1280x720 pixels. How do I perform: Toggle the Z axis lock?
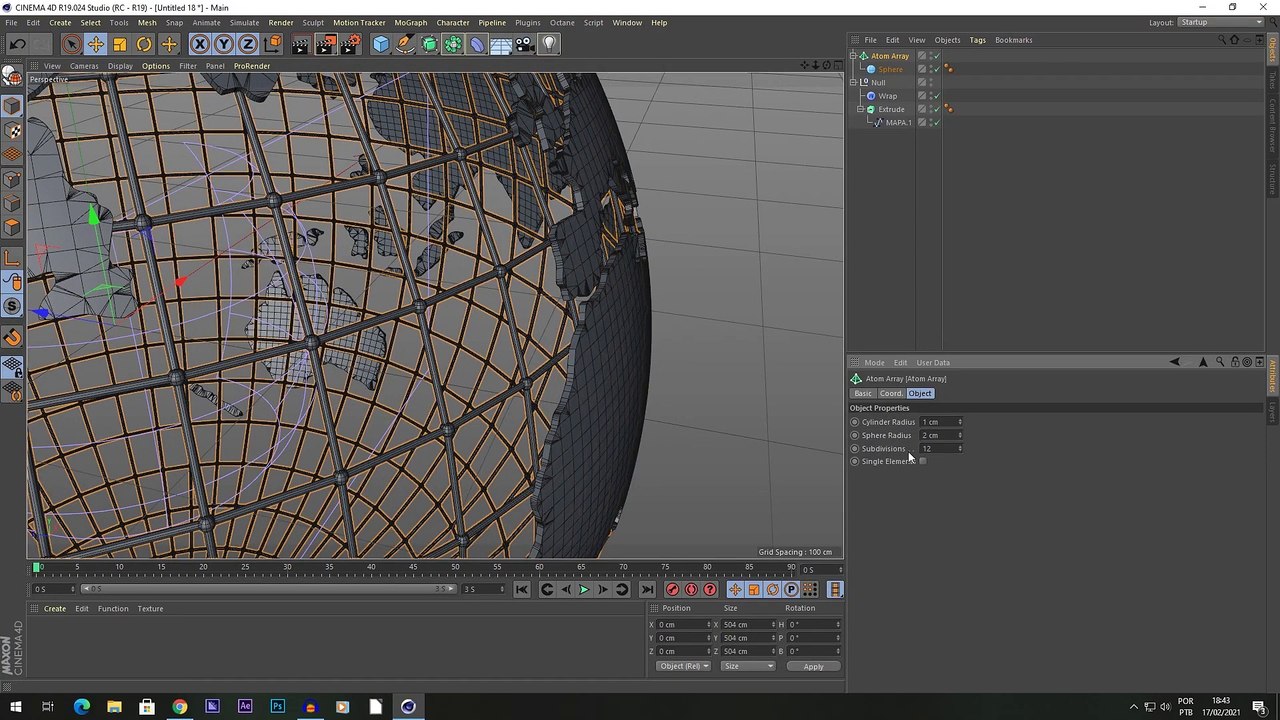tap(247, 44)
